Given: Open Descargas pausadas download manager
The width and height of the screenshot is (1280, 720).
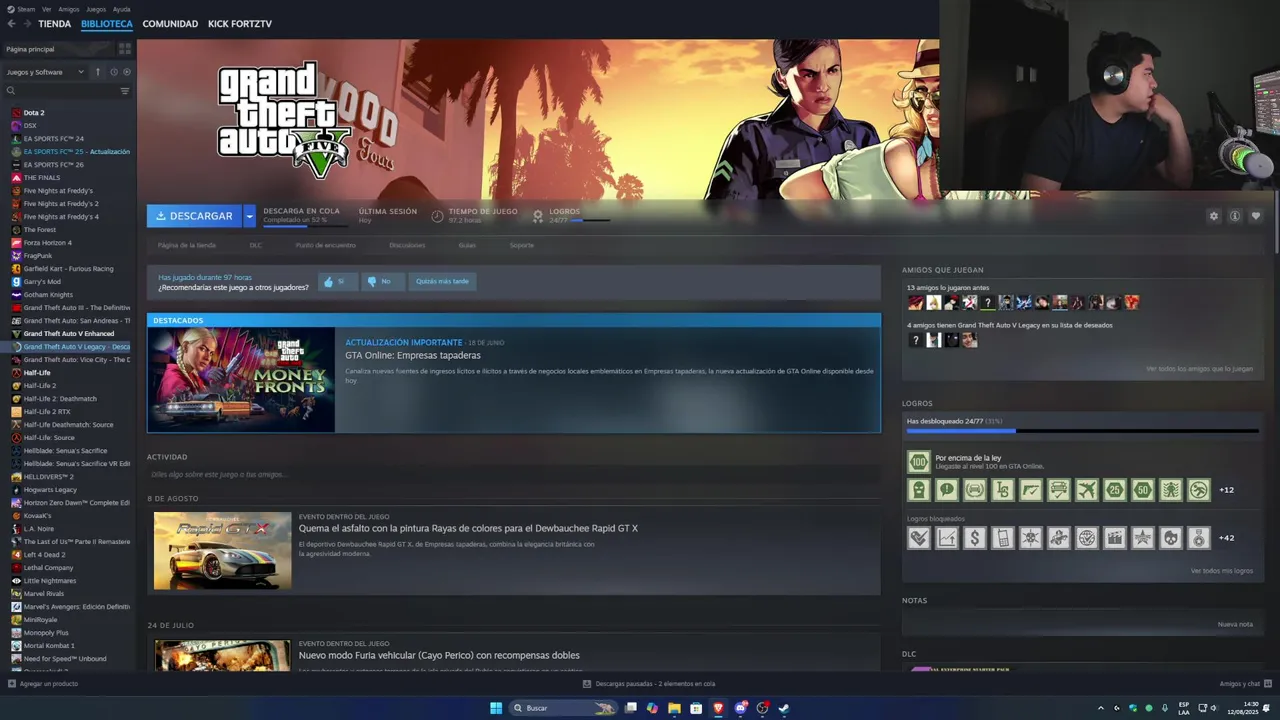Looking at the screenshot, I should 649,684.
